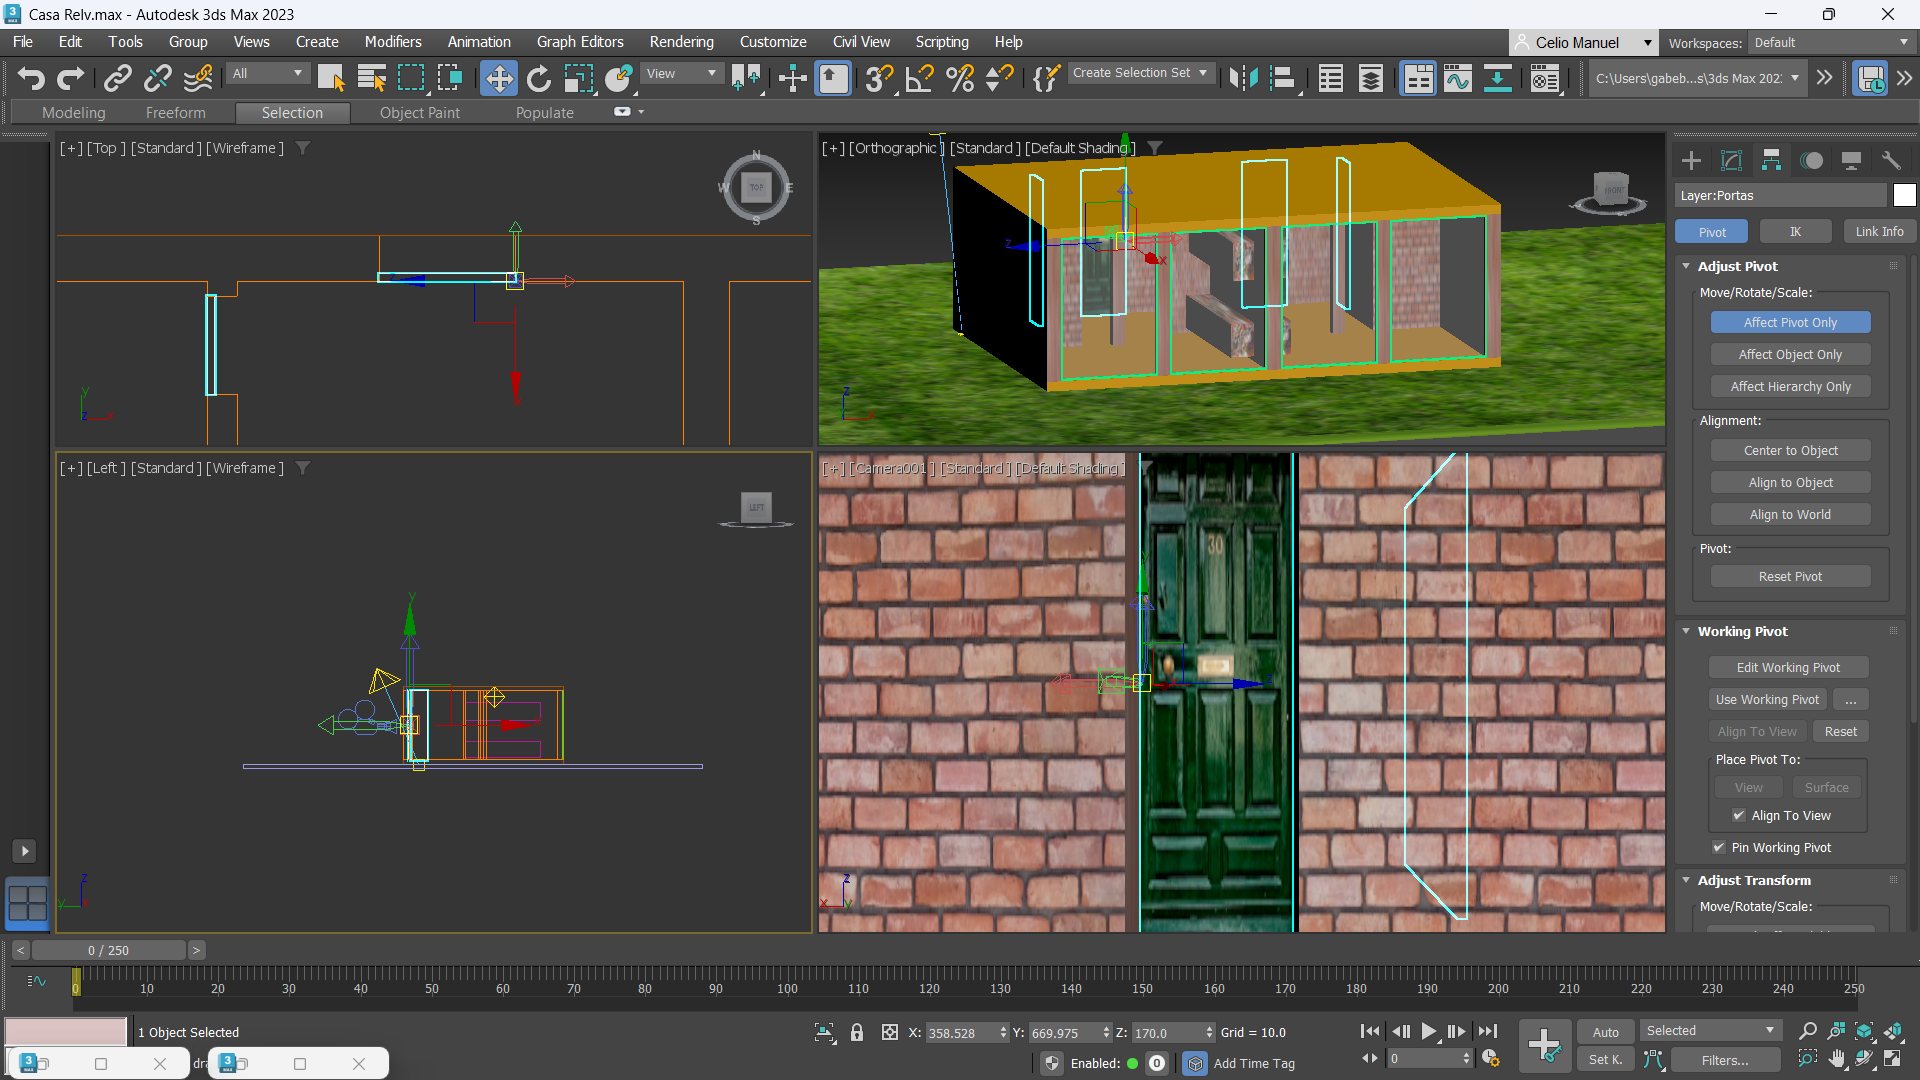Select the Rotate tool on the toolbar

[x=539, y=78]
